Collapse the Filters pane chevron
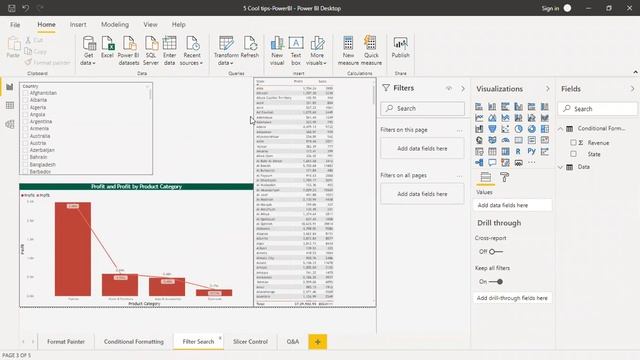640x360 pixels. click(x=463, y=89)
